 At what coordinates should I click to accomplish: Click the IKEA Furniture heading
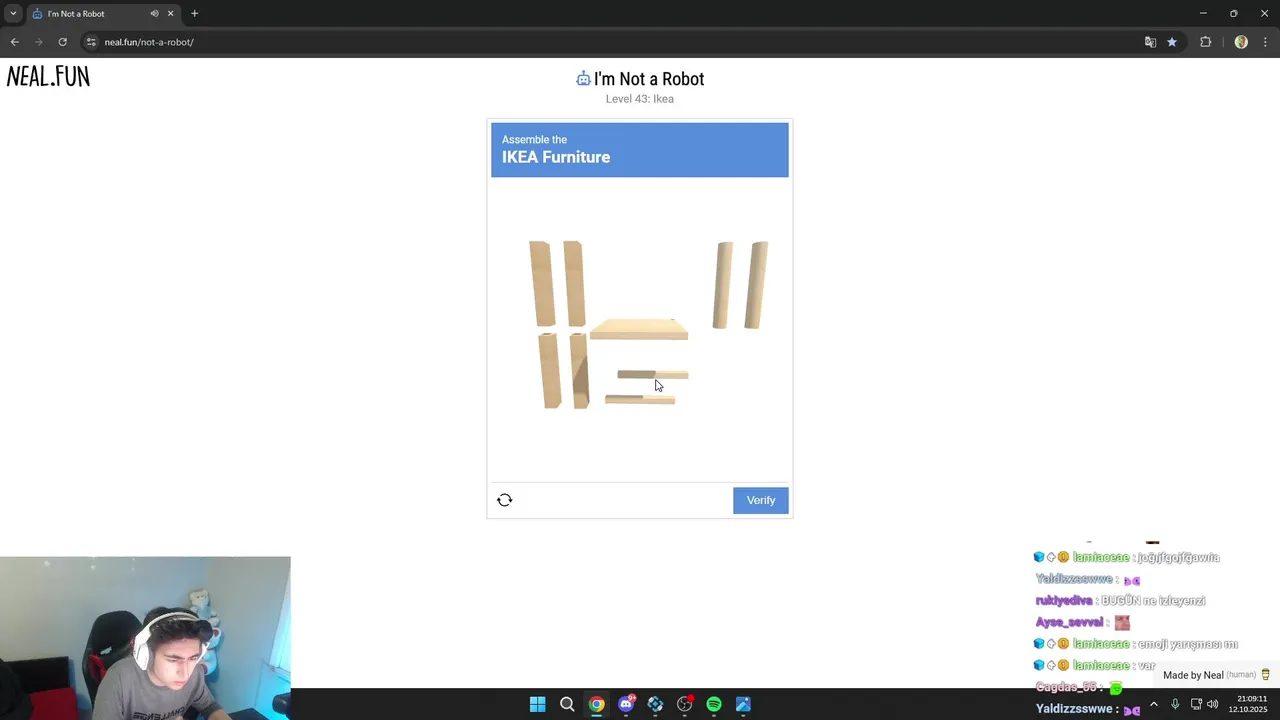tap(556, 157)
